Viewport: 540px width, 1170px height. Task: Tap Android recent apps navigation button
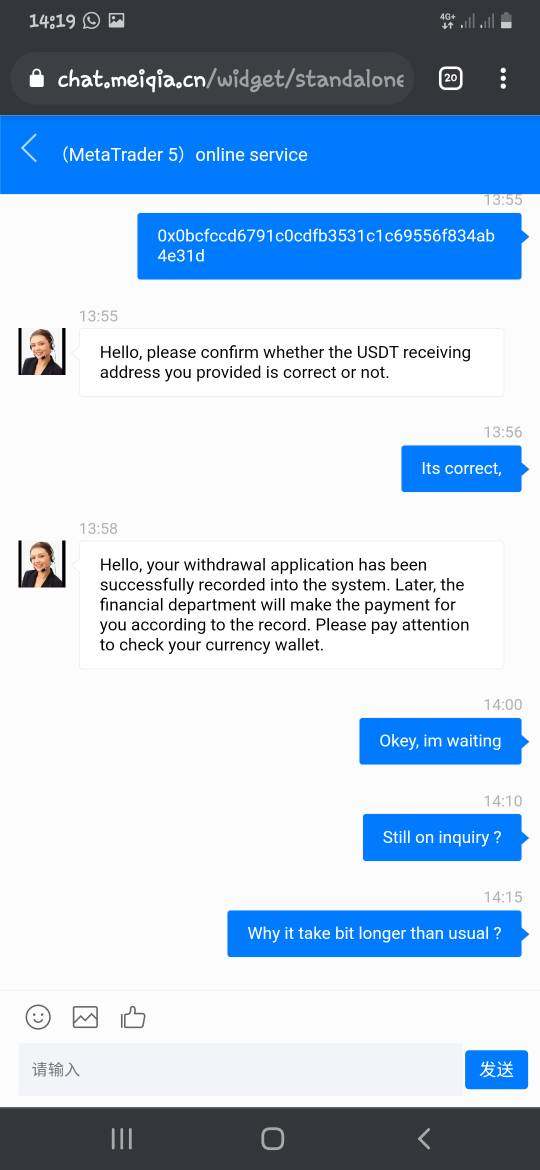122,1138
